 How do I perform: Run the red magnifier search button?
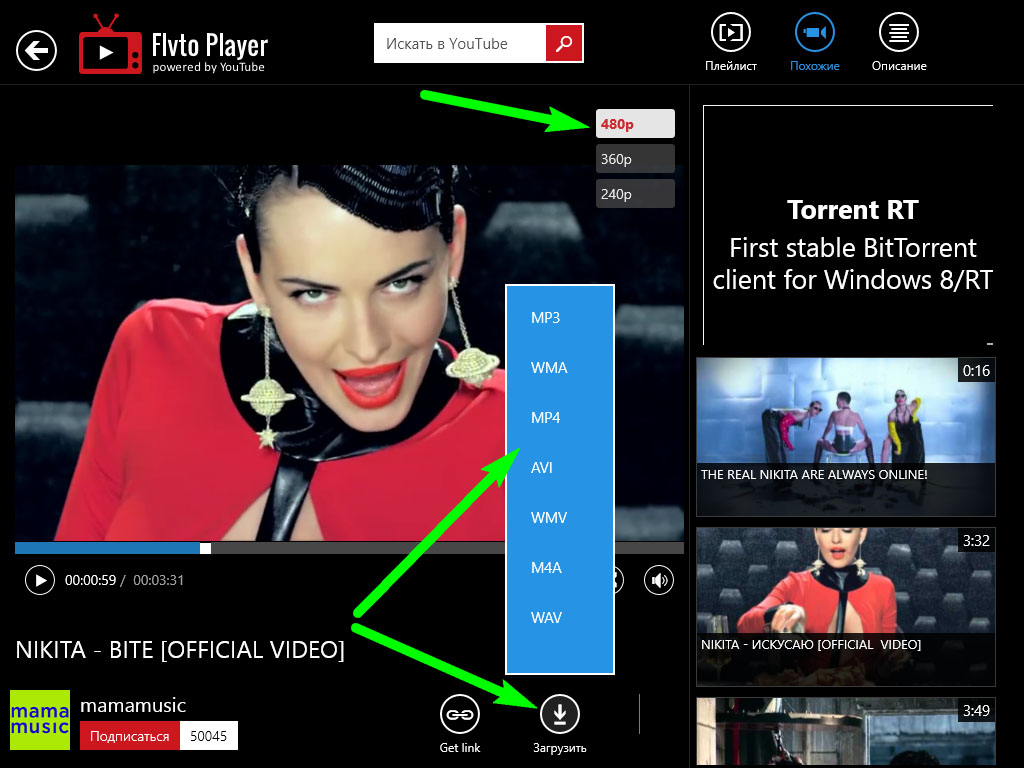[564, 43]
